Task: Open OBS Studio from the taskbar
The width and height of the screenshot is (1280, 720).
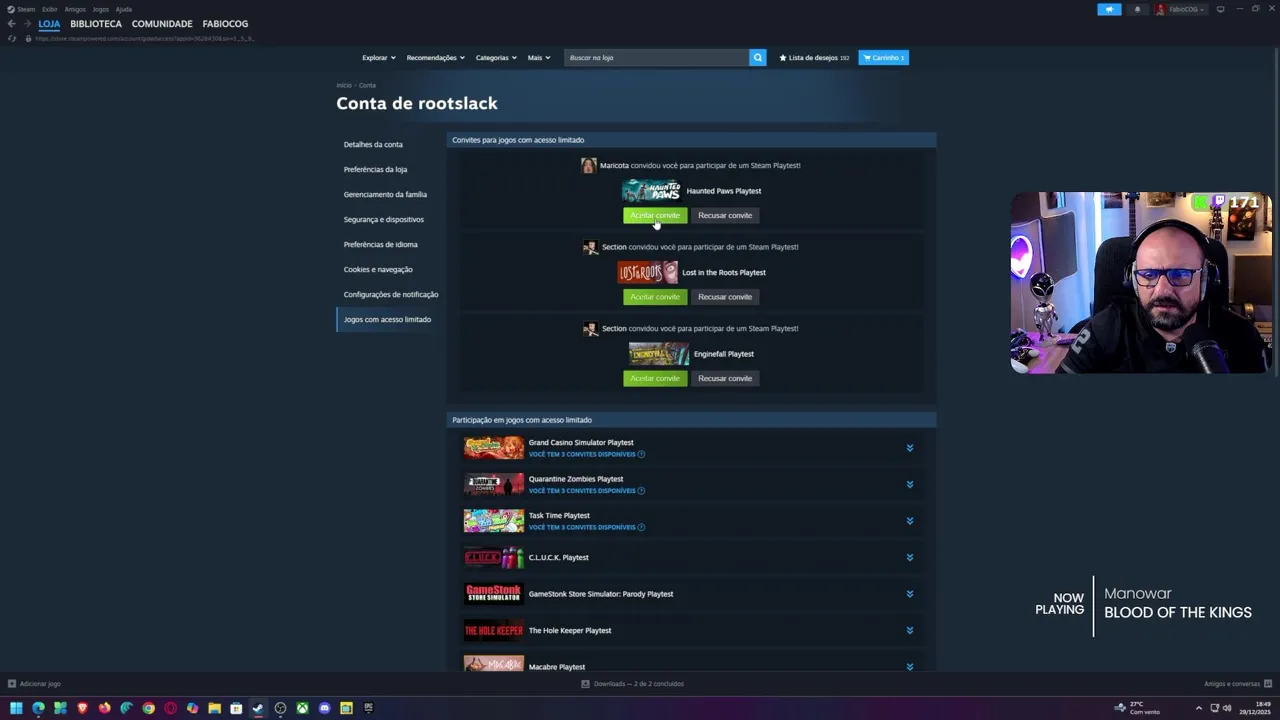Action: pyautogui.click(x=280, y=708)
